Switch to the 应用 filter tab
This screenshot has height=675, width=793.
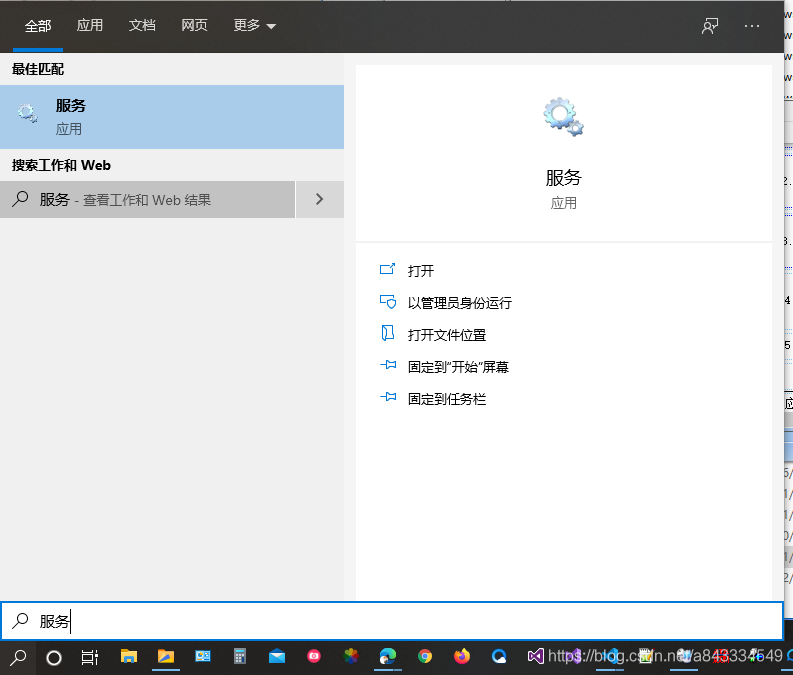90,25
